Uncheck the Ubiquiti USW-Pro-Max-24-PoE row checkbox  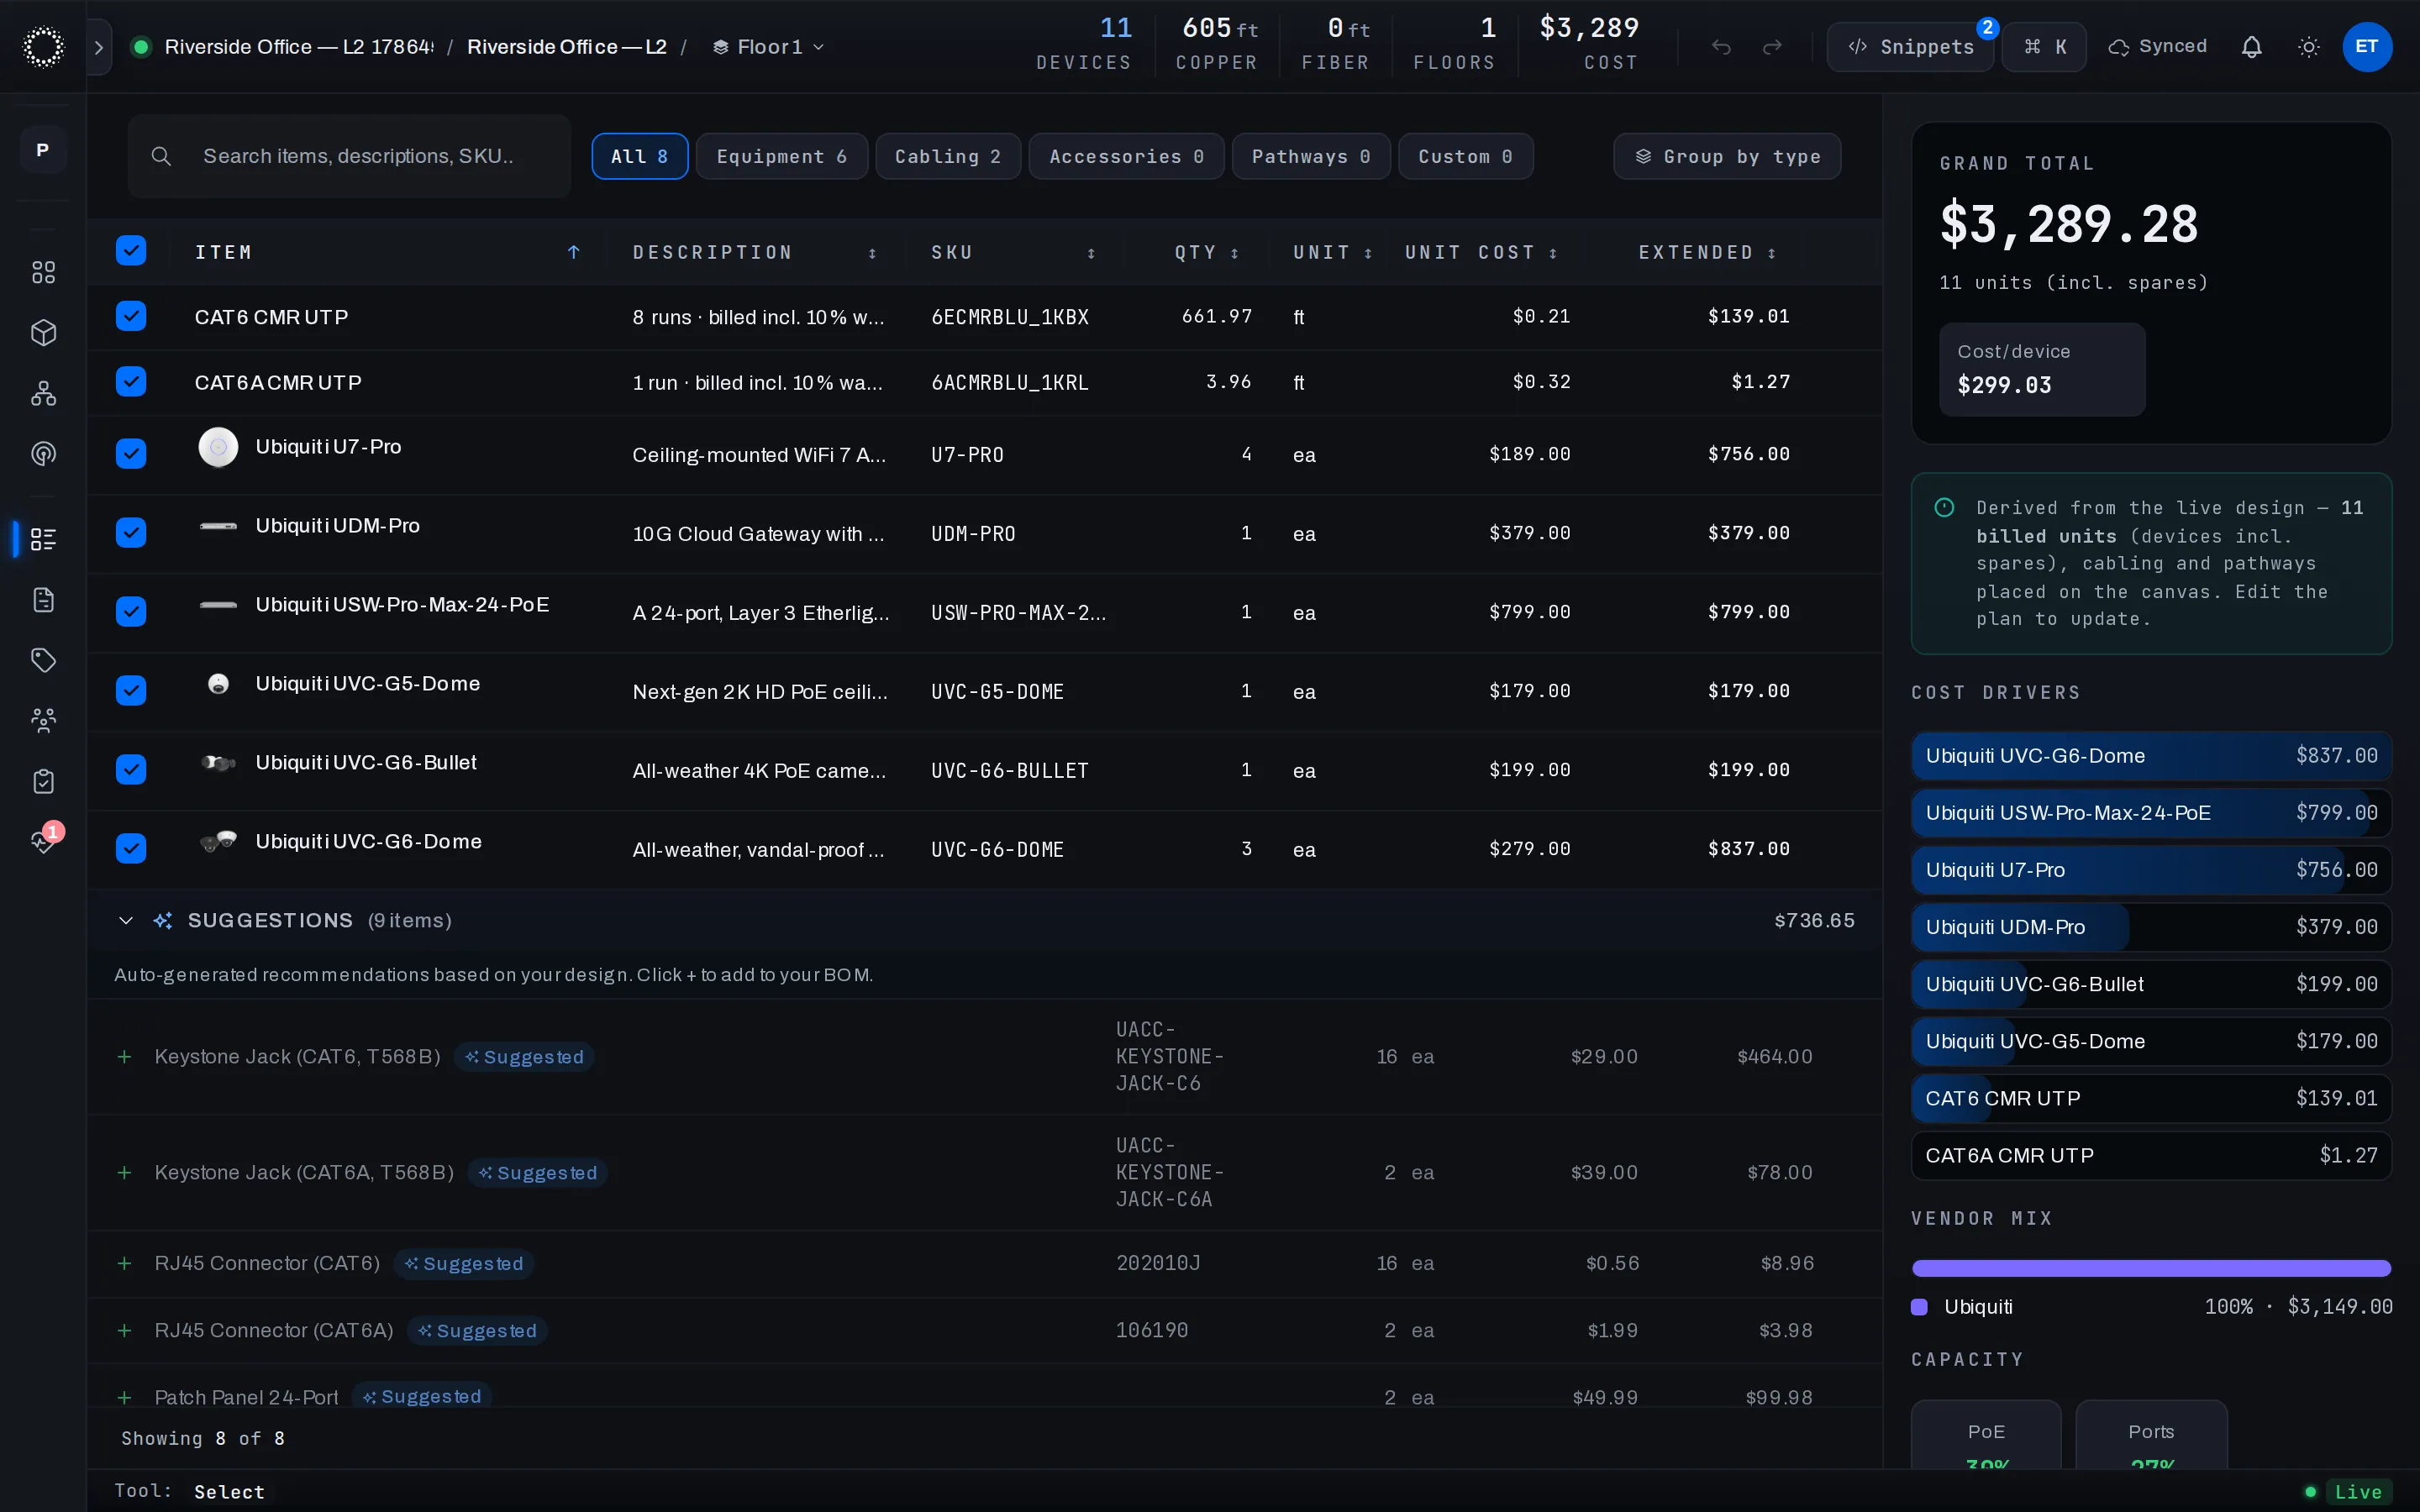tap(131, 612)
